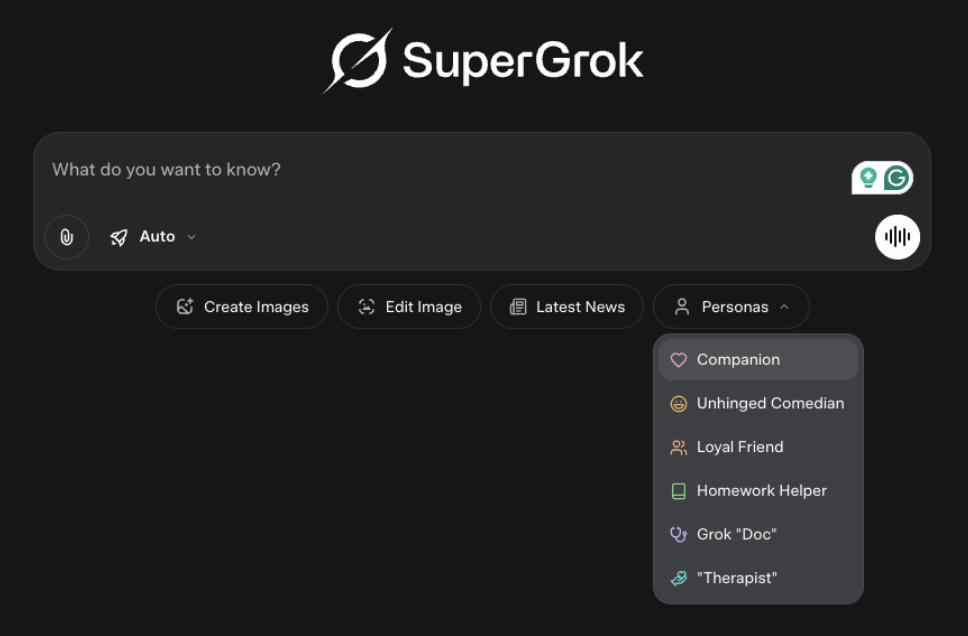Open the Auto model dropdown

coord(153,237)
